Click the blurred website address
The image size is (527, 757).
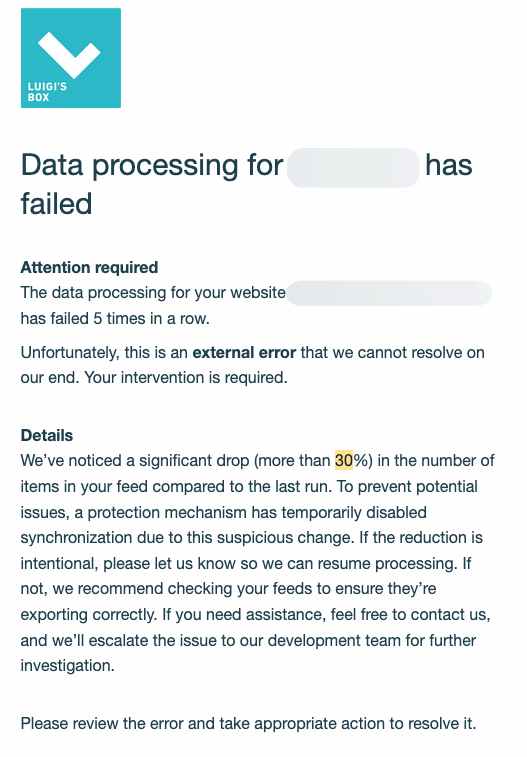click(x=389, y=293)
